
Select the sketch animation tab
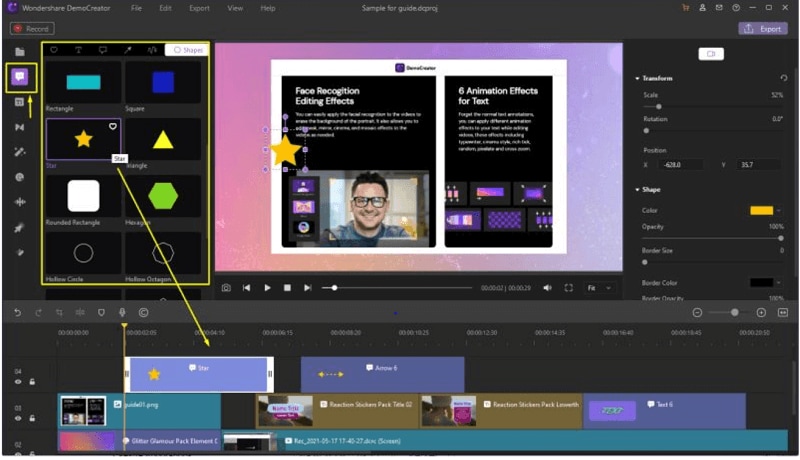[152, 50]
